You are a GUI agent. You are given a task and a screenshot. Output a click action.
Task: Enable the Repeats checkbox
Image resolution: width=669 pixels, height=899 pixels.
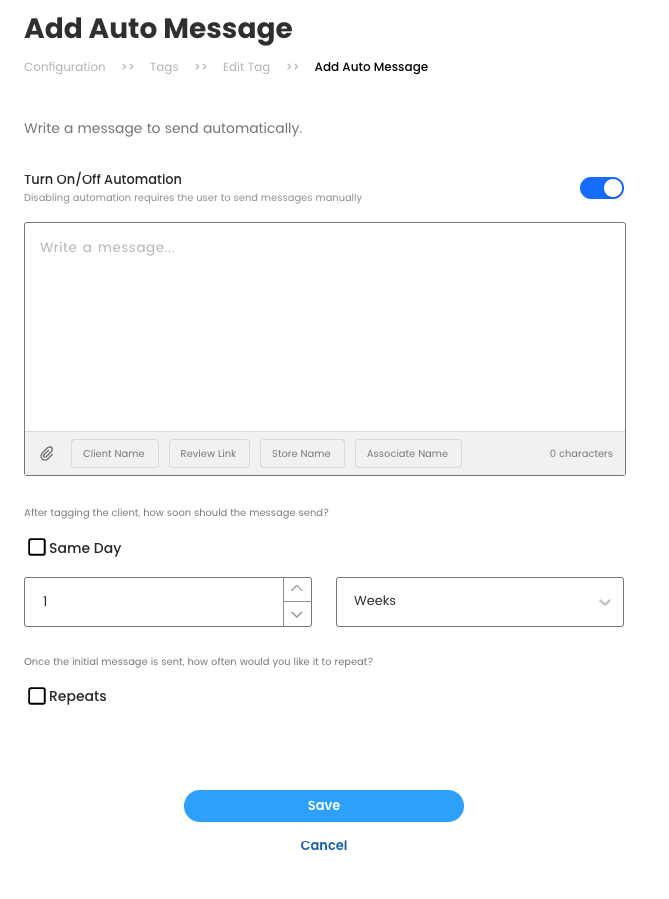click(37, 696)
